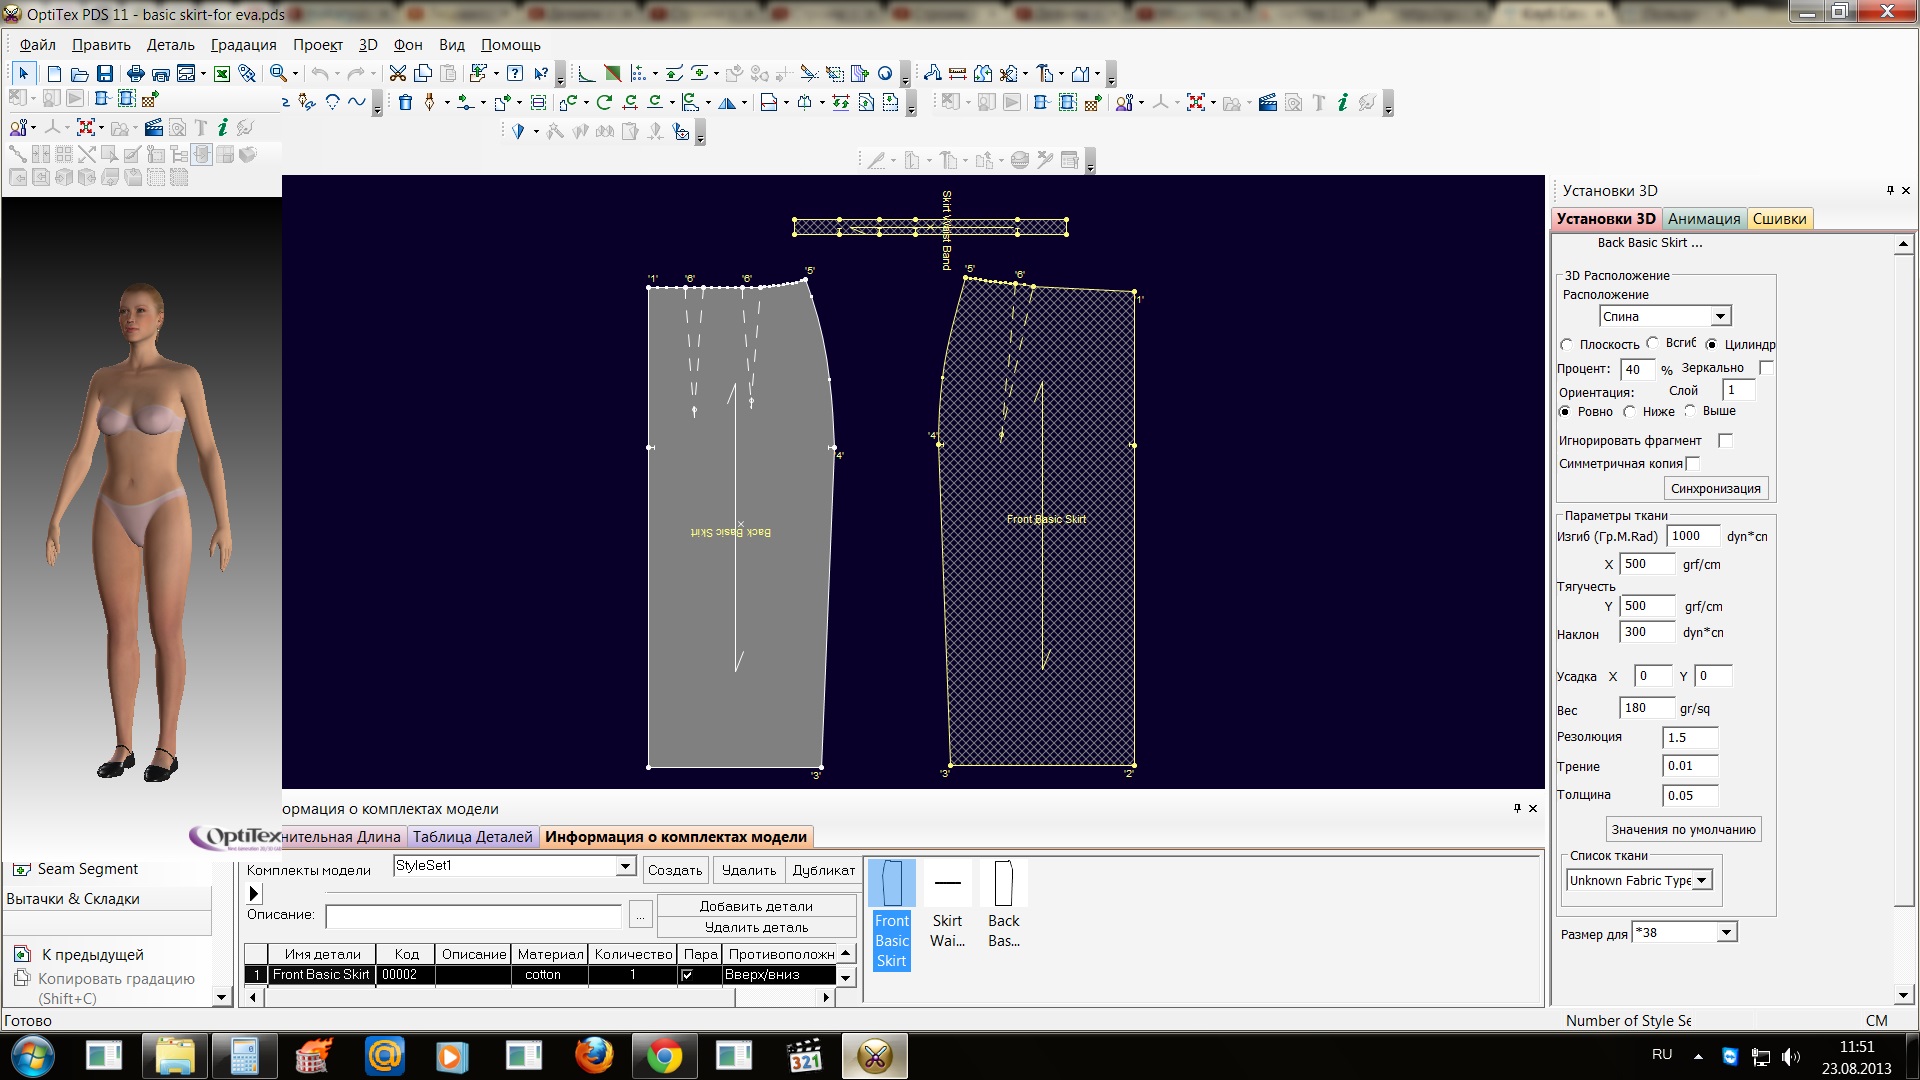1920x1080 pixels.
Task: Expand the Unknown Fabric Type dropdown
Action: pyautogui.click(x=1702, y=880)
